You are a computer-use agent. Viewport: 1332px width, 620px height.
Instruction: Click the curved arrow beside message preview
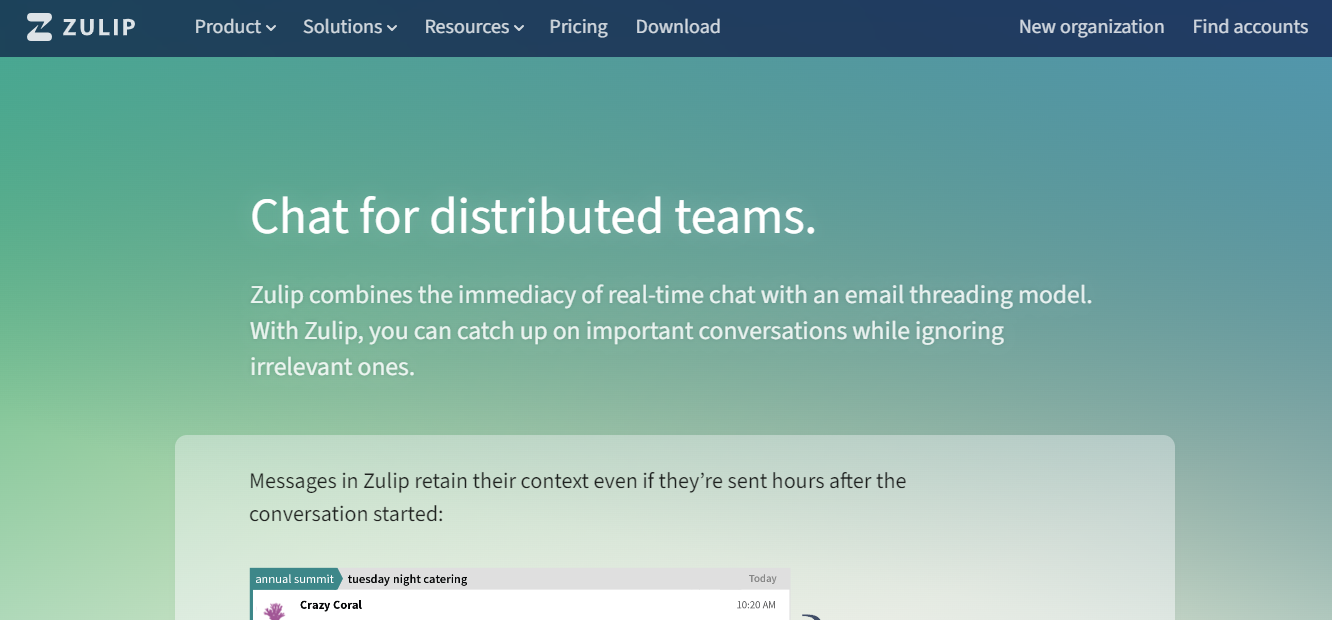pyautogui.click(x=810, y=616)
